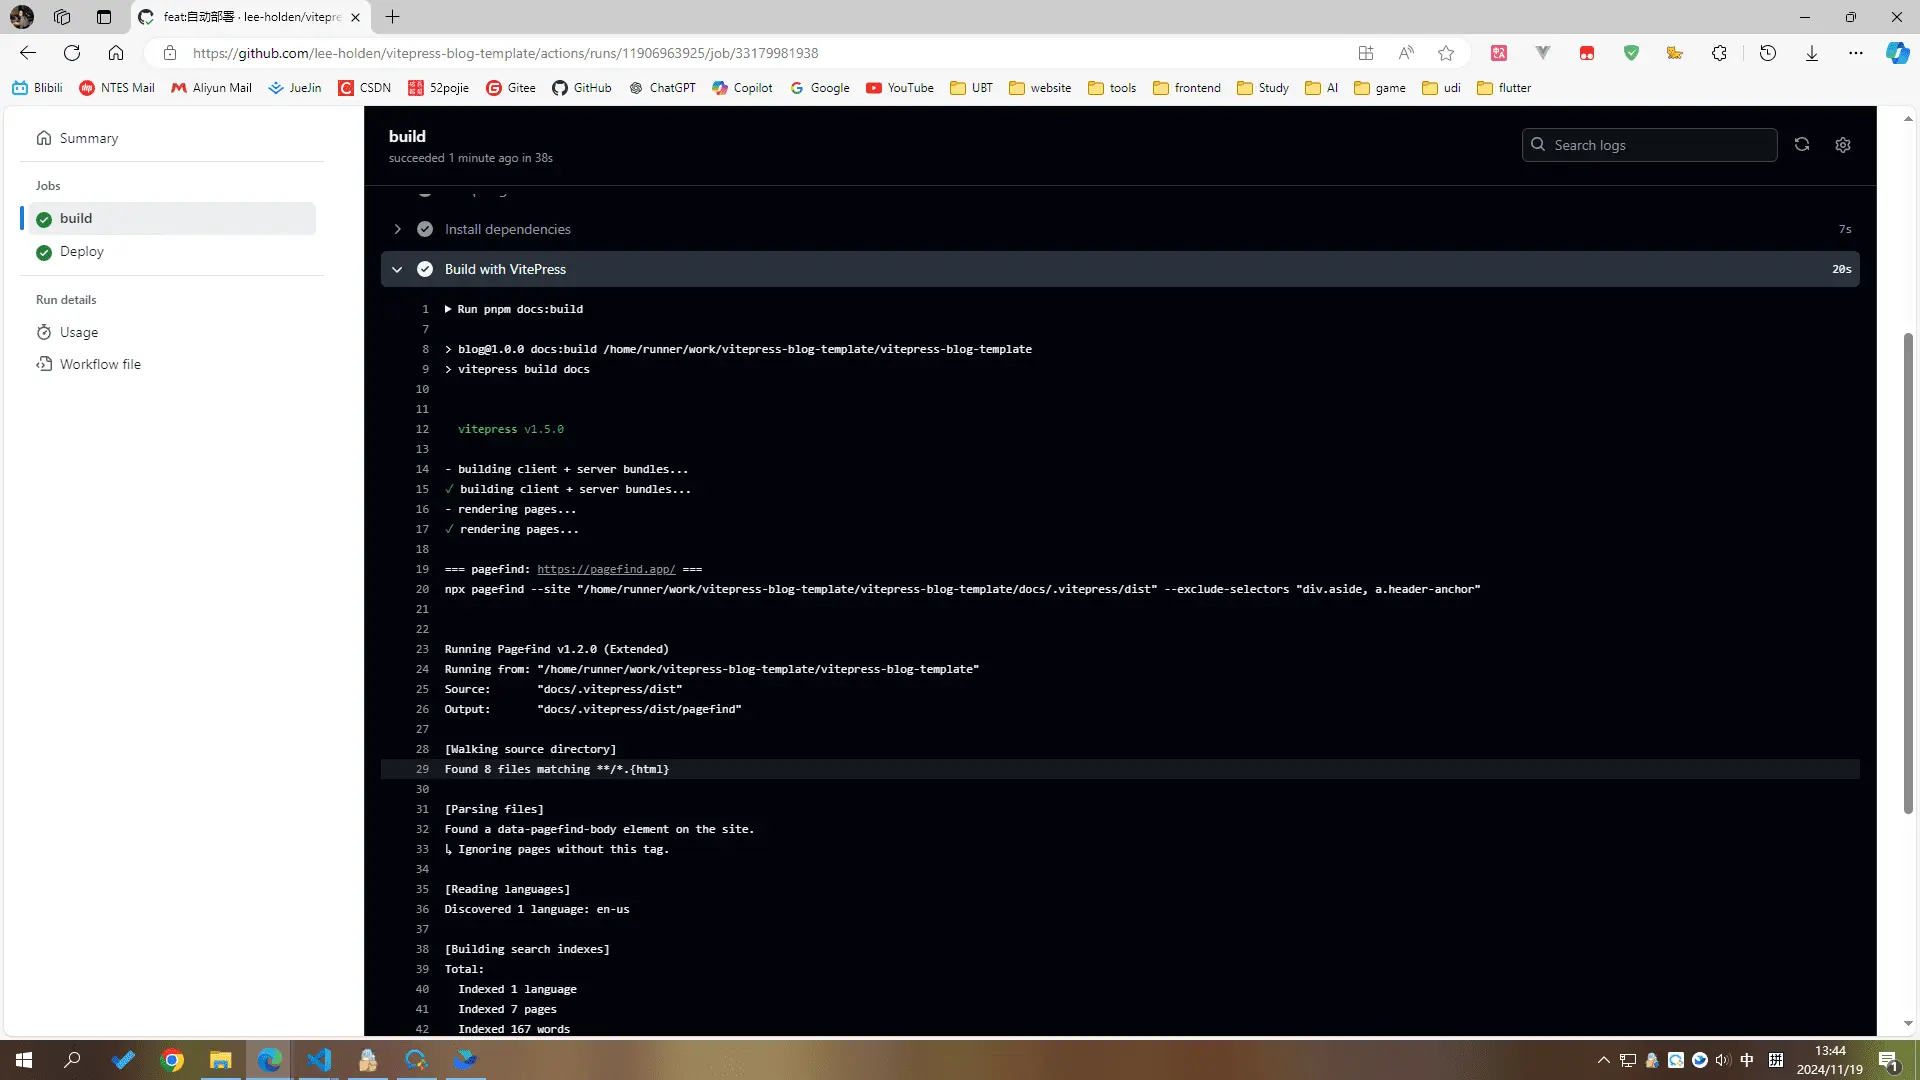The height and width of the screenshot is (1080, 1920).
Task: Click the read aloud icon in address bar
Action: point(1406,53)
